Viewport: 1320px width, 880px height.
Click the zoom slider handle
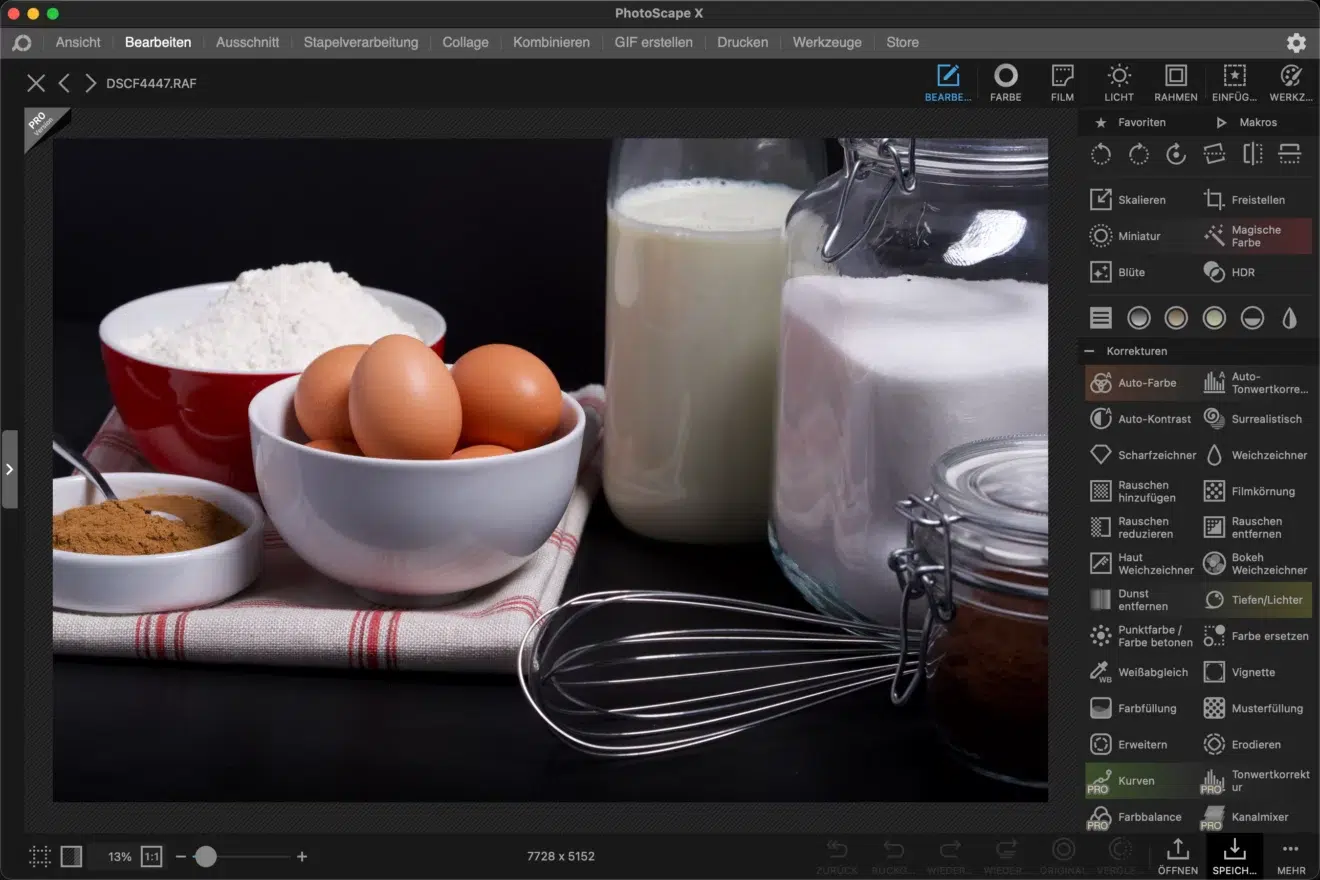pyautogui.click(x=205, y=856)
